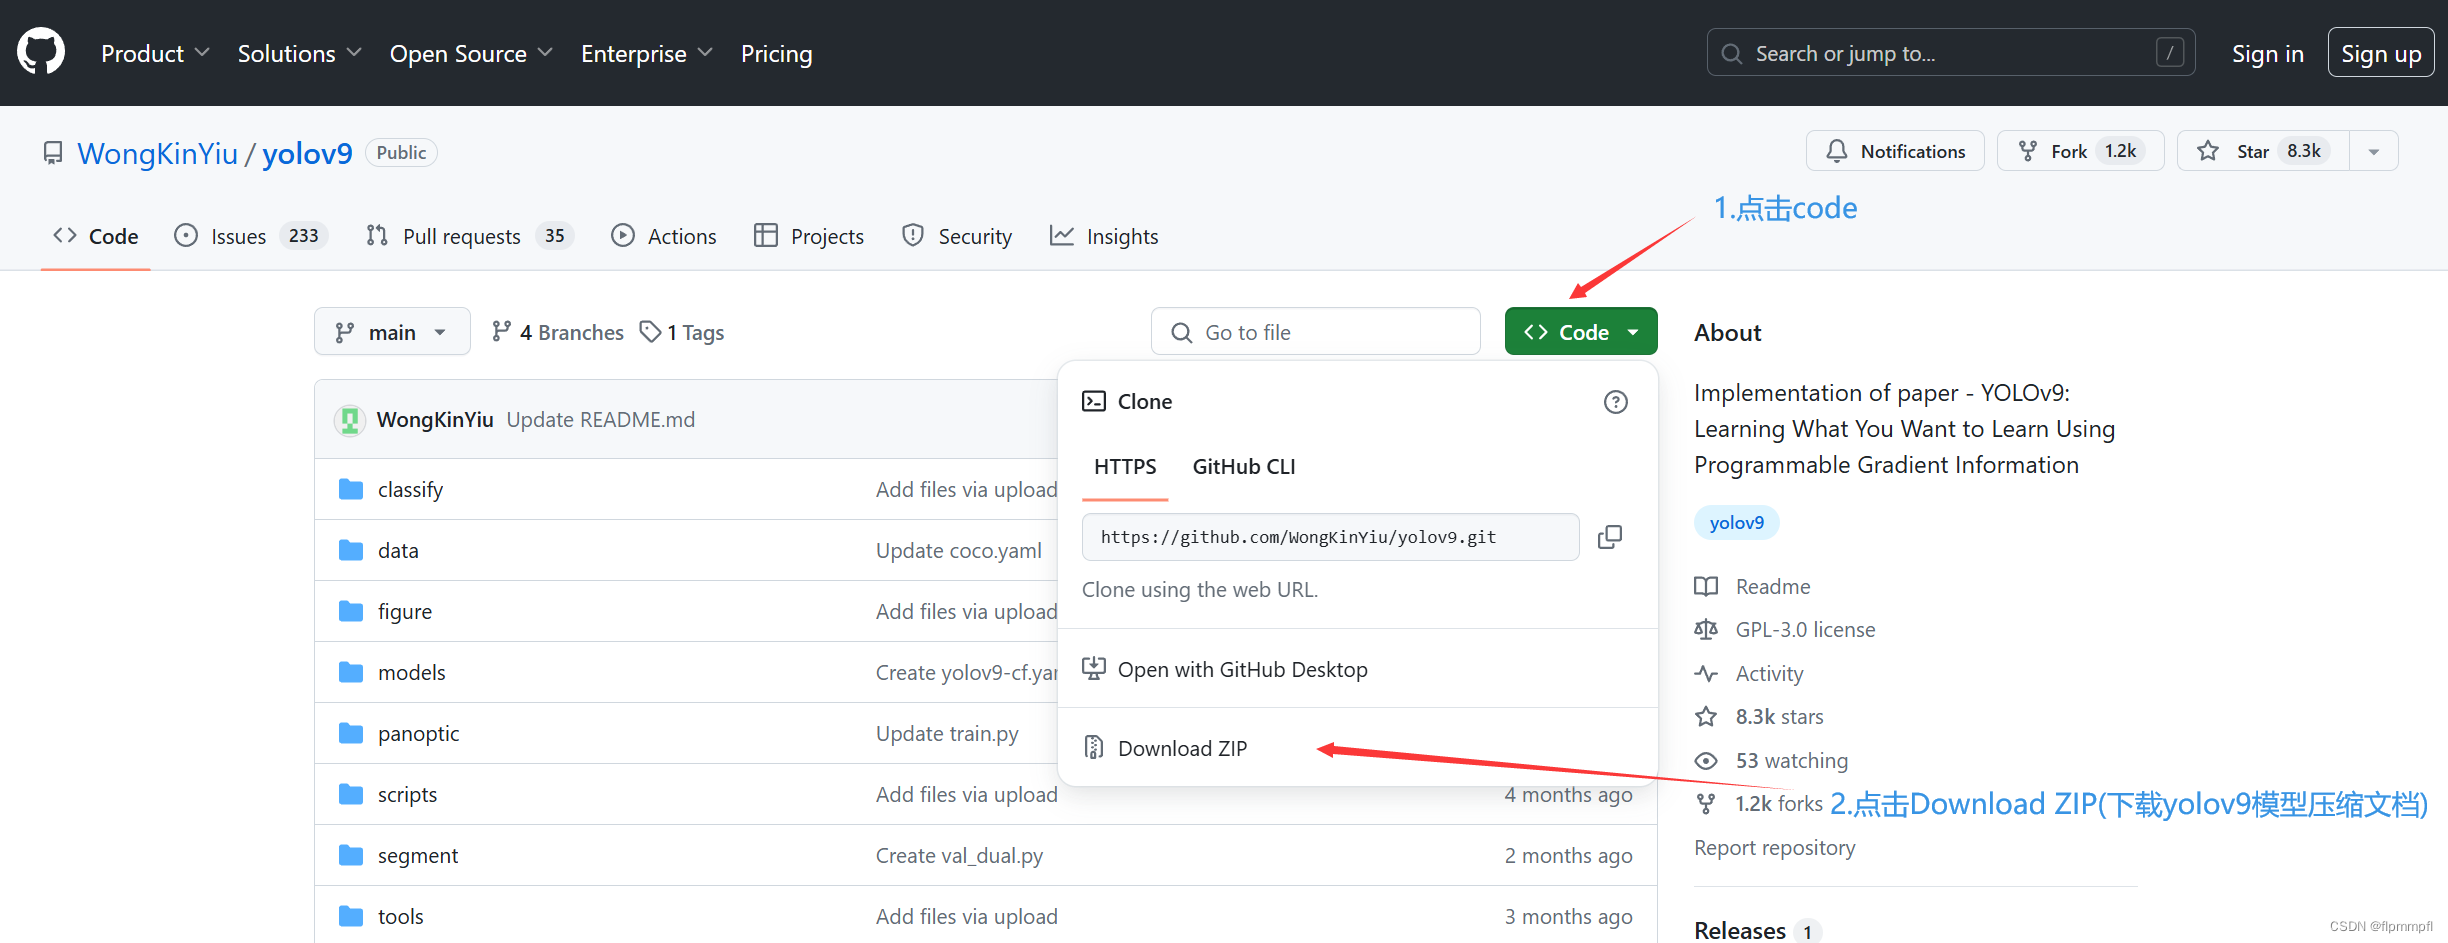
Task: Open Update coco.yaml commit message
Action: pos(959,550)
